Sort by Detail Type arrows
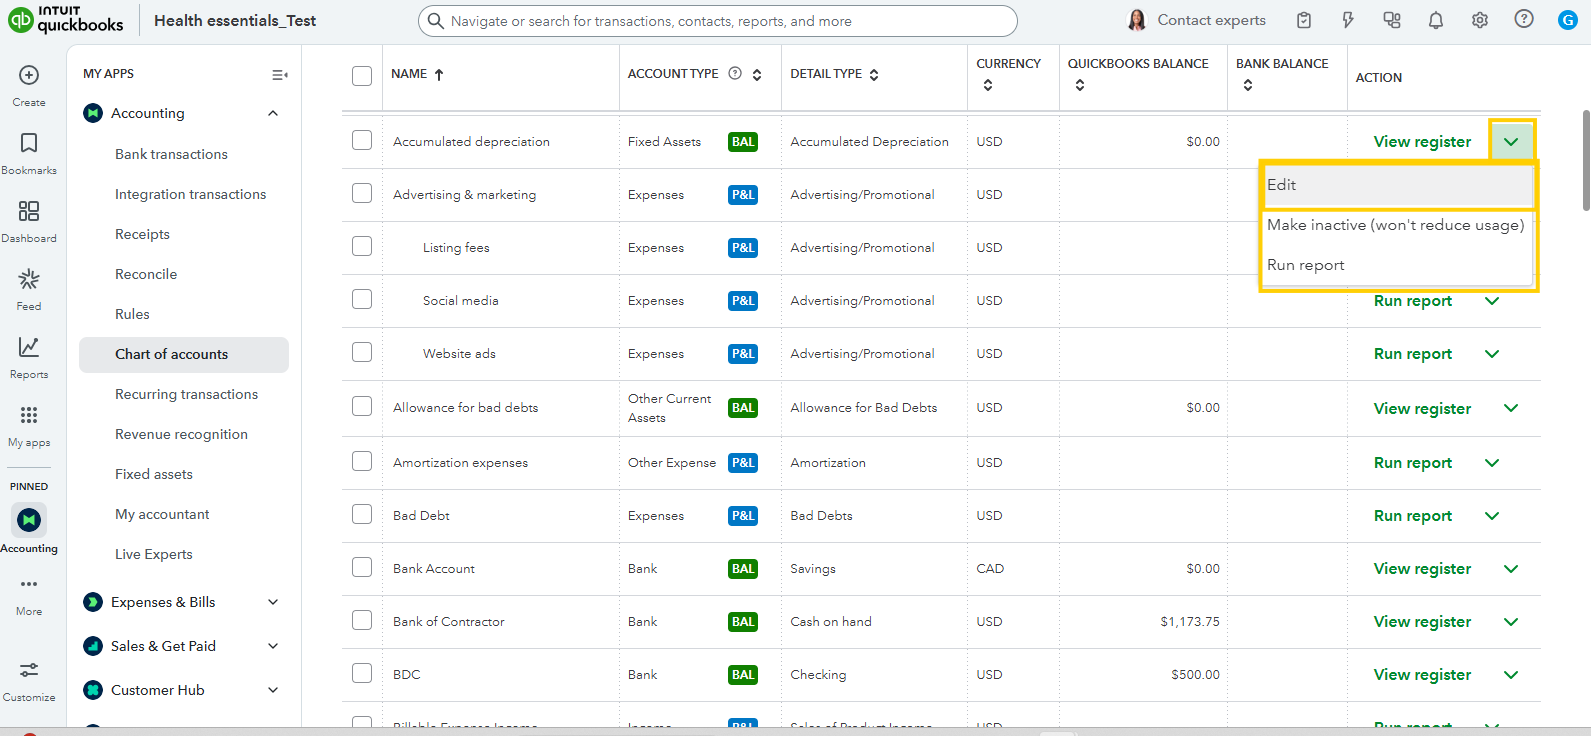Image resolution: width=1591 pixels, height=736 pixels. [874, 74]
